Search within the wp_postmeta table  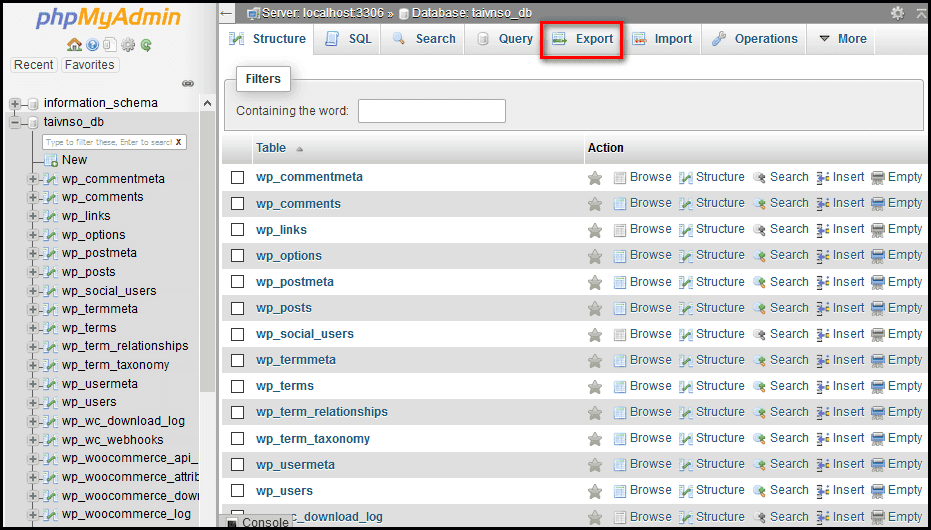pos(780,282)
